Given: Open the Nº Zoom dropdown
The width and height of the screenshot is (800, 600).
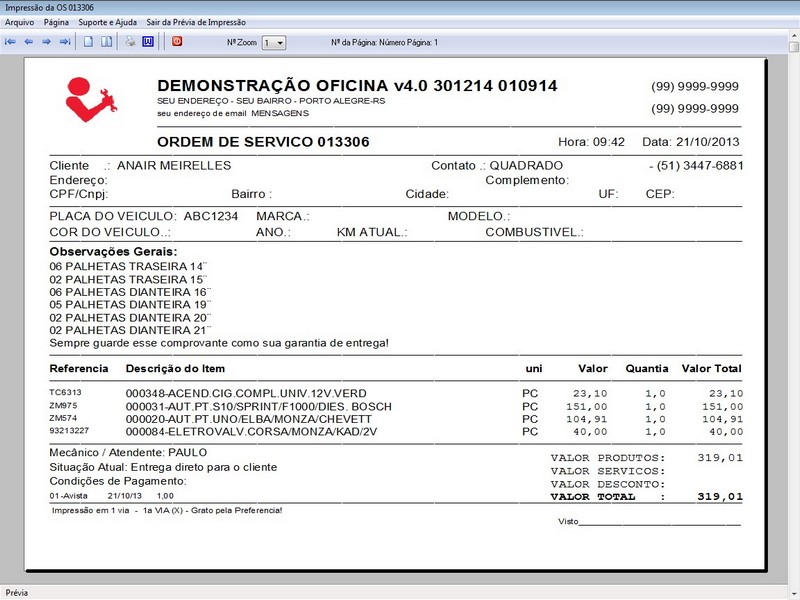Looking at the screenshot, I should (273, 43).
